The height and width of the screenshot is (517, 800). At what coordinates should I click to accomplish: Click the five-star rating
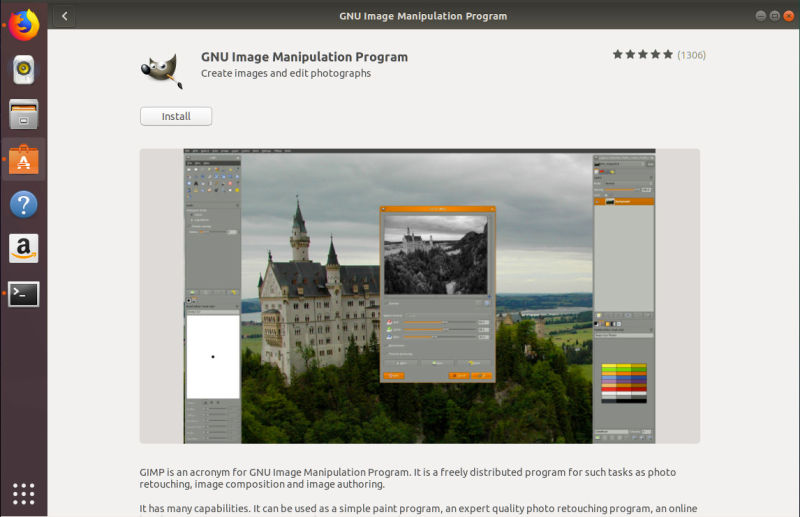643,55
